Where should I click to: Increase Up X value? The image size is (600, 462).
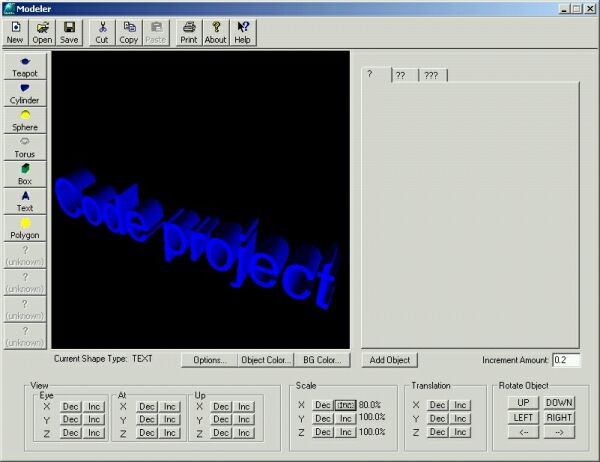pyautogui.click(x=244, y=406)
